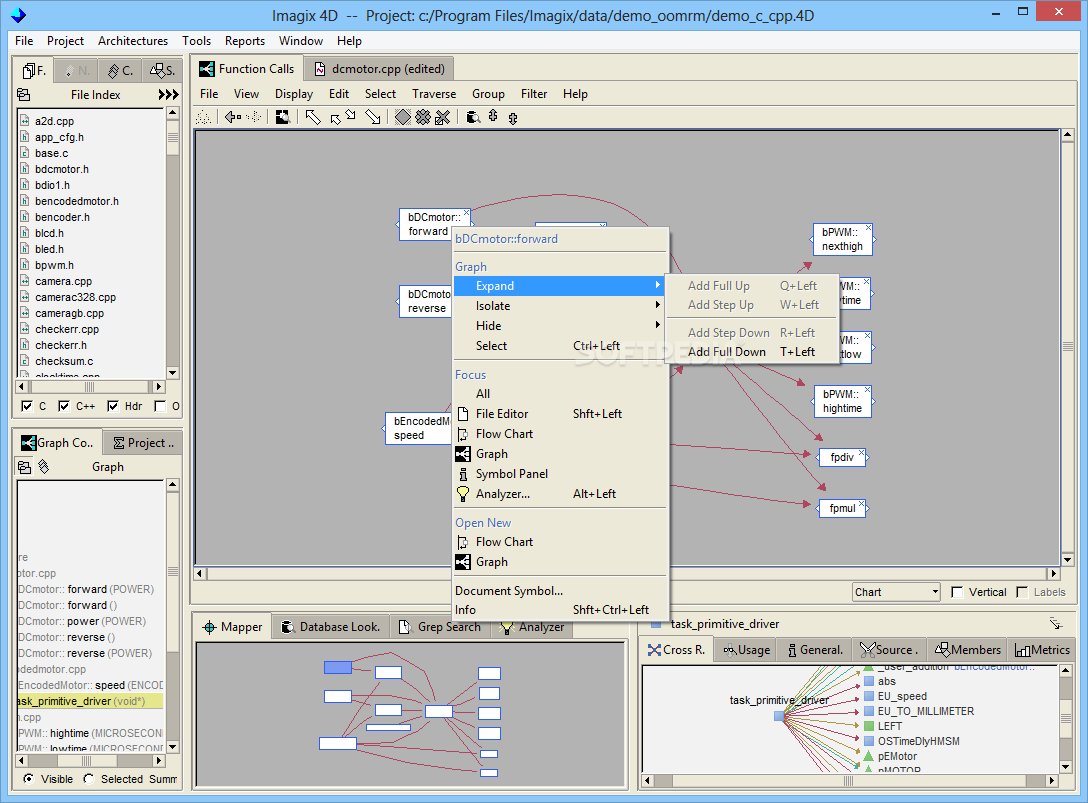Click the crossed-out diamonds toolbar icon

(442, 117)
